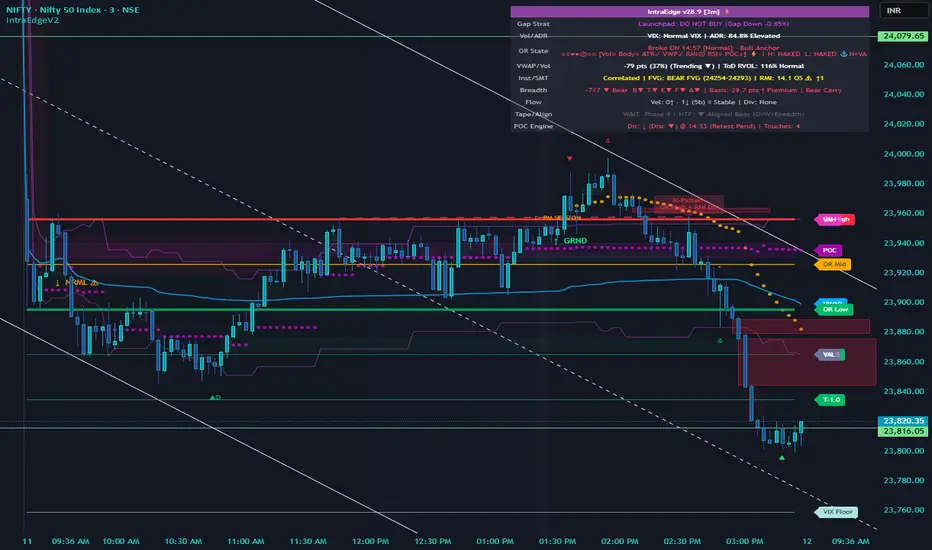
Task: Click the 23,960.00 price axis tick
Action: point(903,213)
